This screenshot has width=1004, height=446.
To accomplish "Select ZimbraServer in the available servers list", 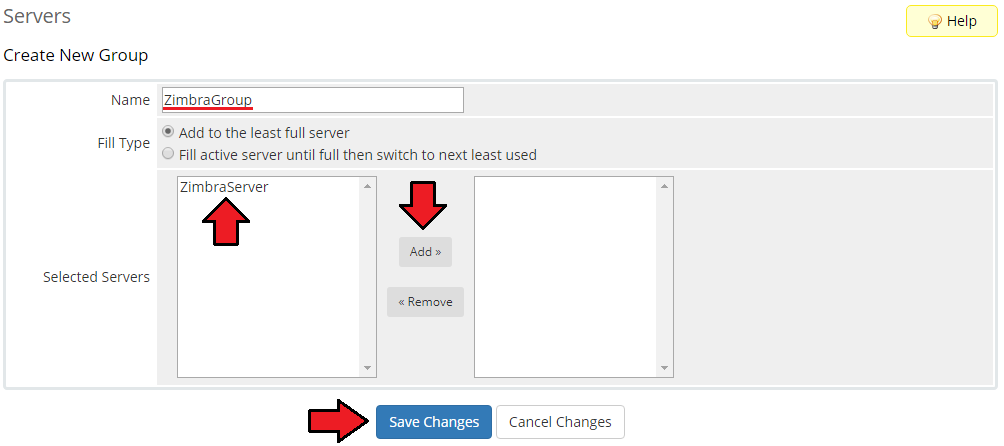I will click(224, 187).
